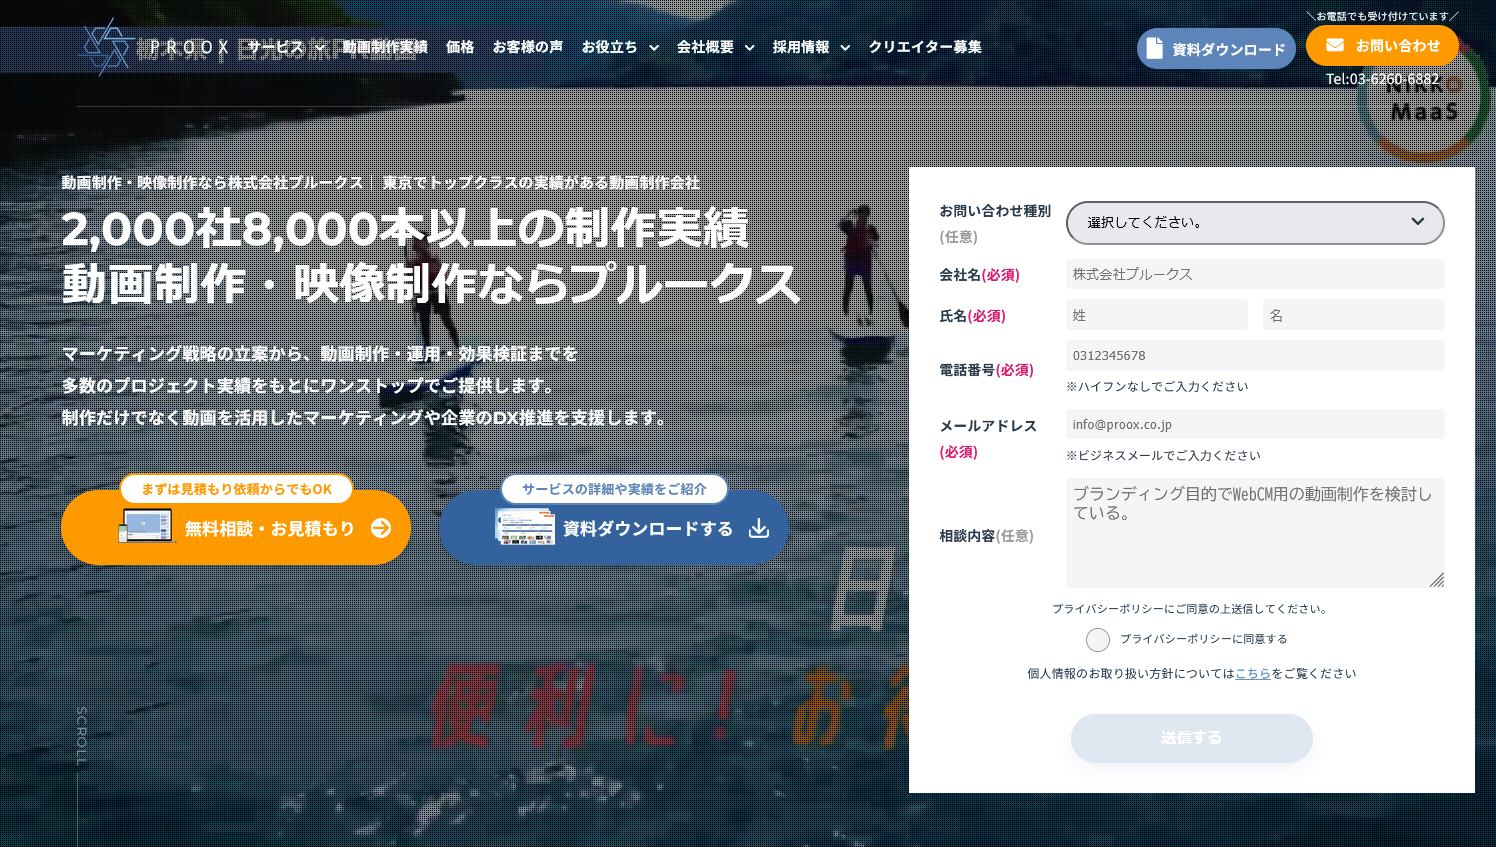
Task: Click the arrow circle icon on 無料相談 button
Action: [x=381, y=528]
